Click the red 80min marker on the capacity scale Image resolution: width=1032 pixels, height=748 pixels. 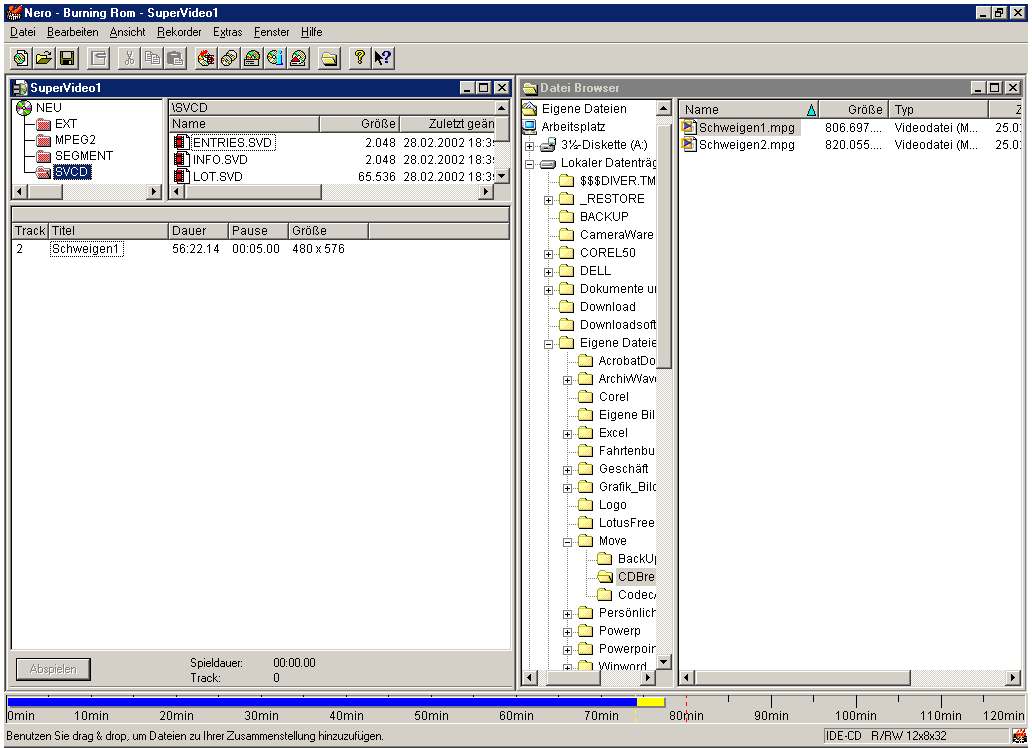(x=686, y=710)
